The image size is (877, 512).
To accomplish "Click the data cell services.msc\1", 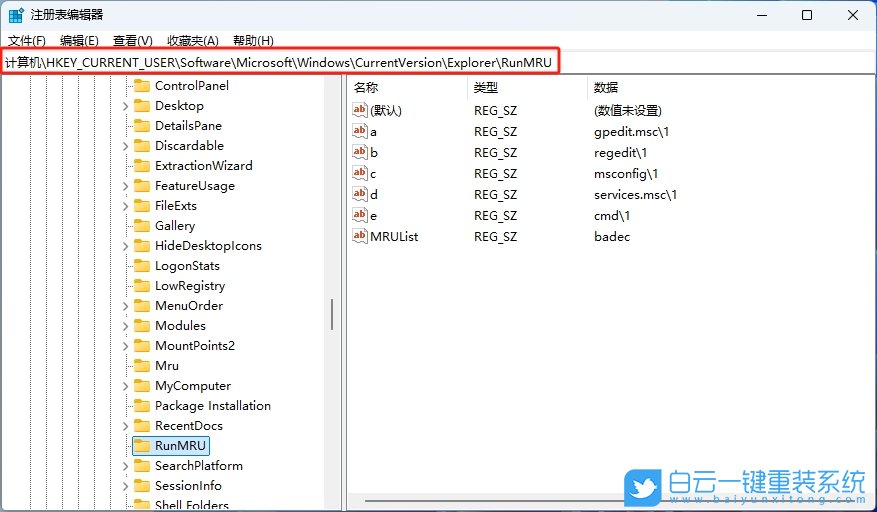I will [635, 195].
